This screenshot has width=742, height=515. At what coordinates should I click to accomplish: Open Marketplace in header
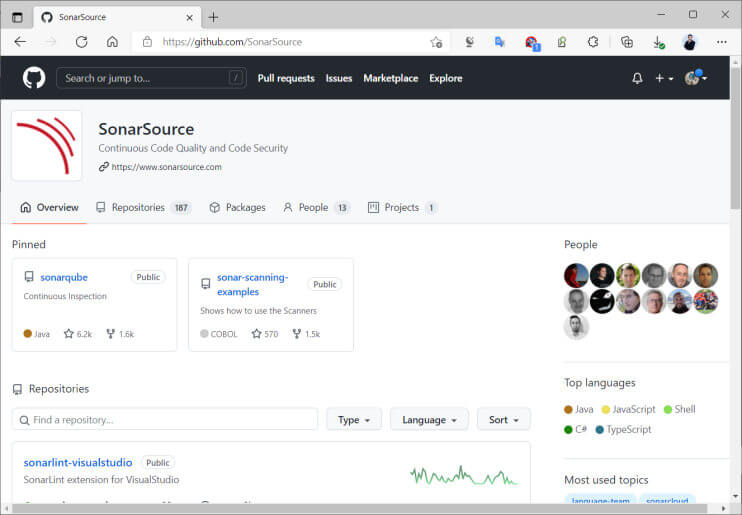point(390,78)
